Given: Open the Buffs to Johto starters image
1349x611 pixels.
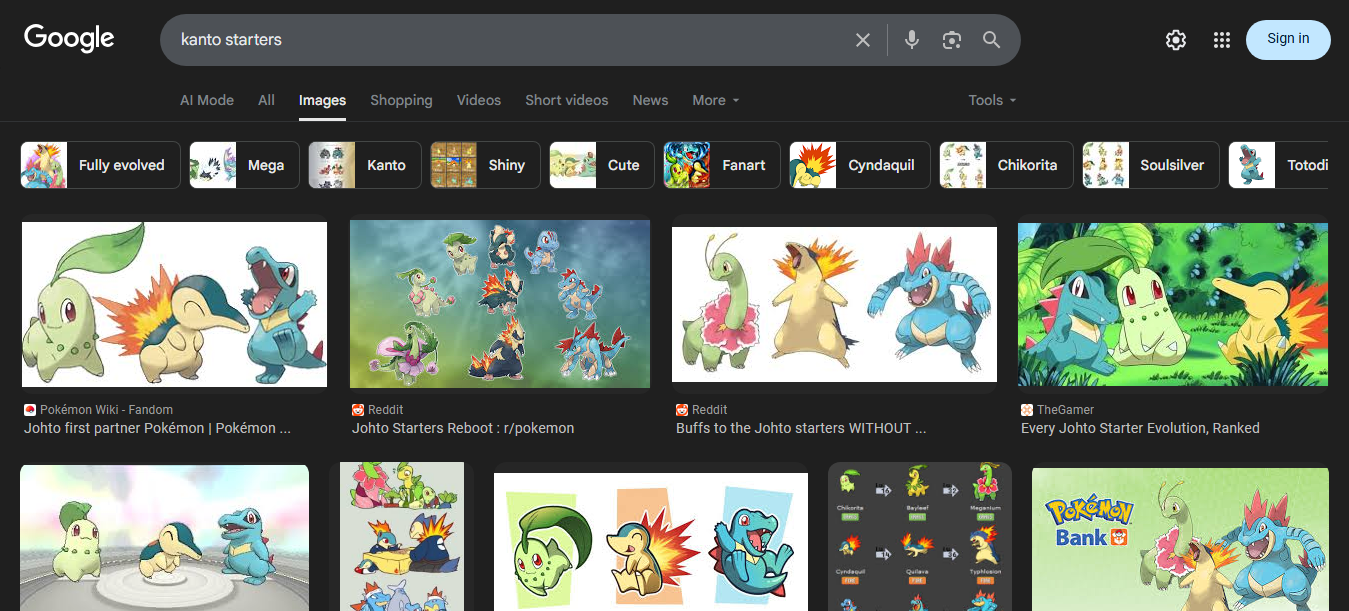Looking at the screenshot, I should pyautogui.click(x=834, y=304).
